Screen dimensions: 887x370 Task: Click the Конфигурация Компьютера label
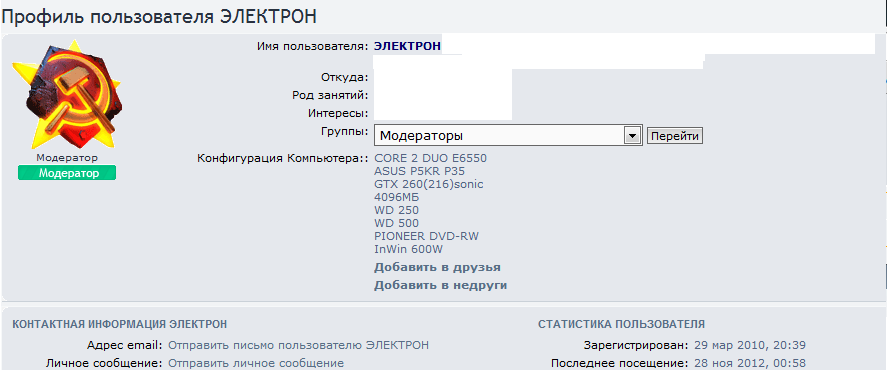(283, 158)
